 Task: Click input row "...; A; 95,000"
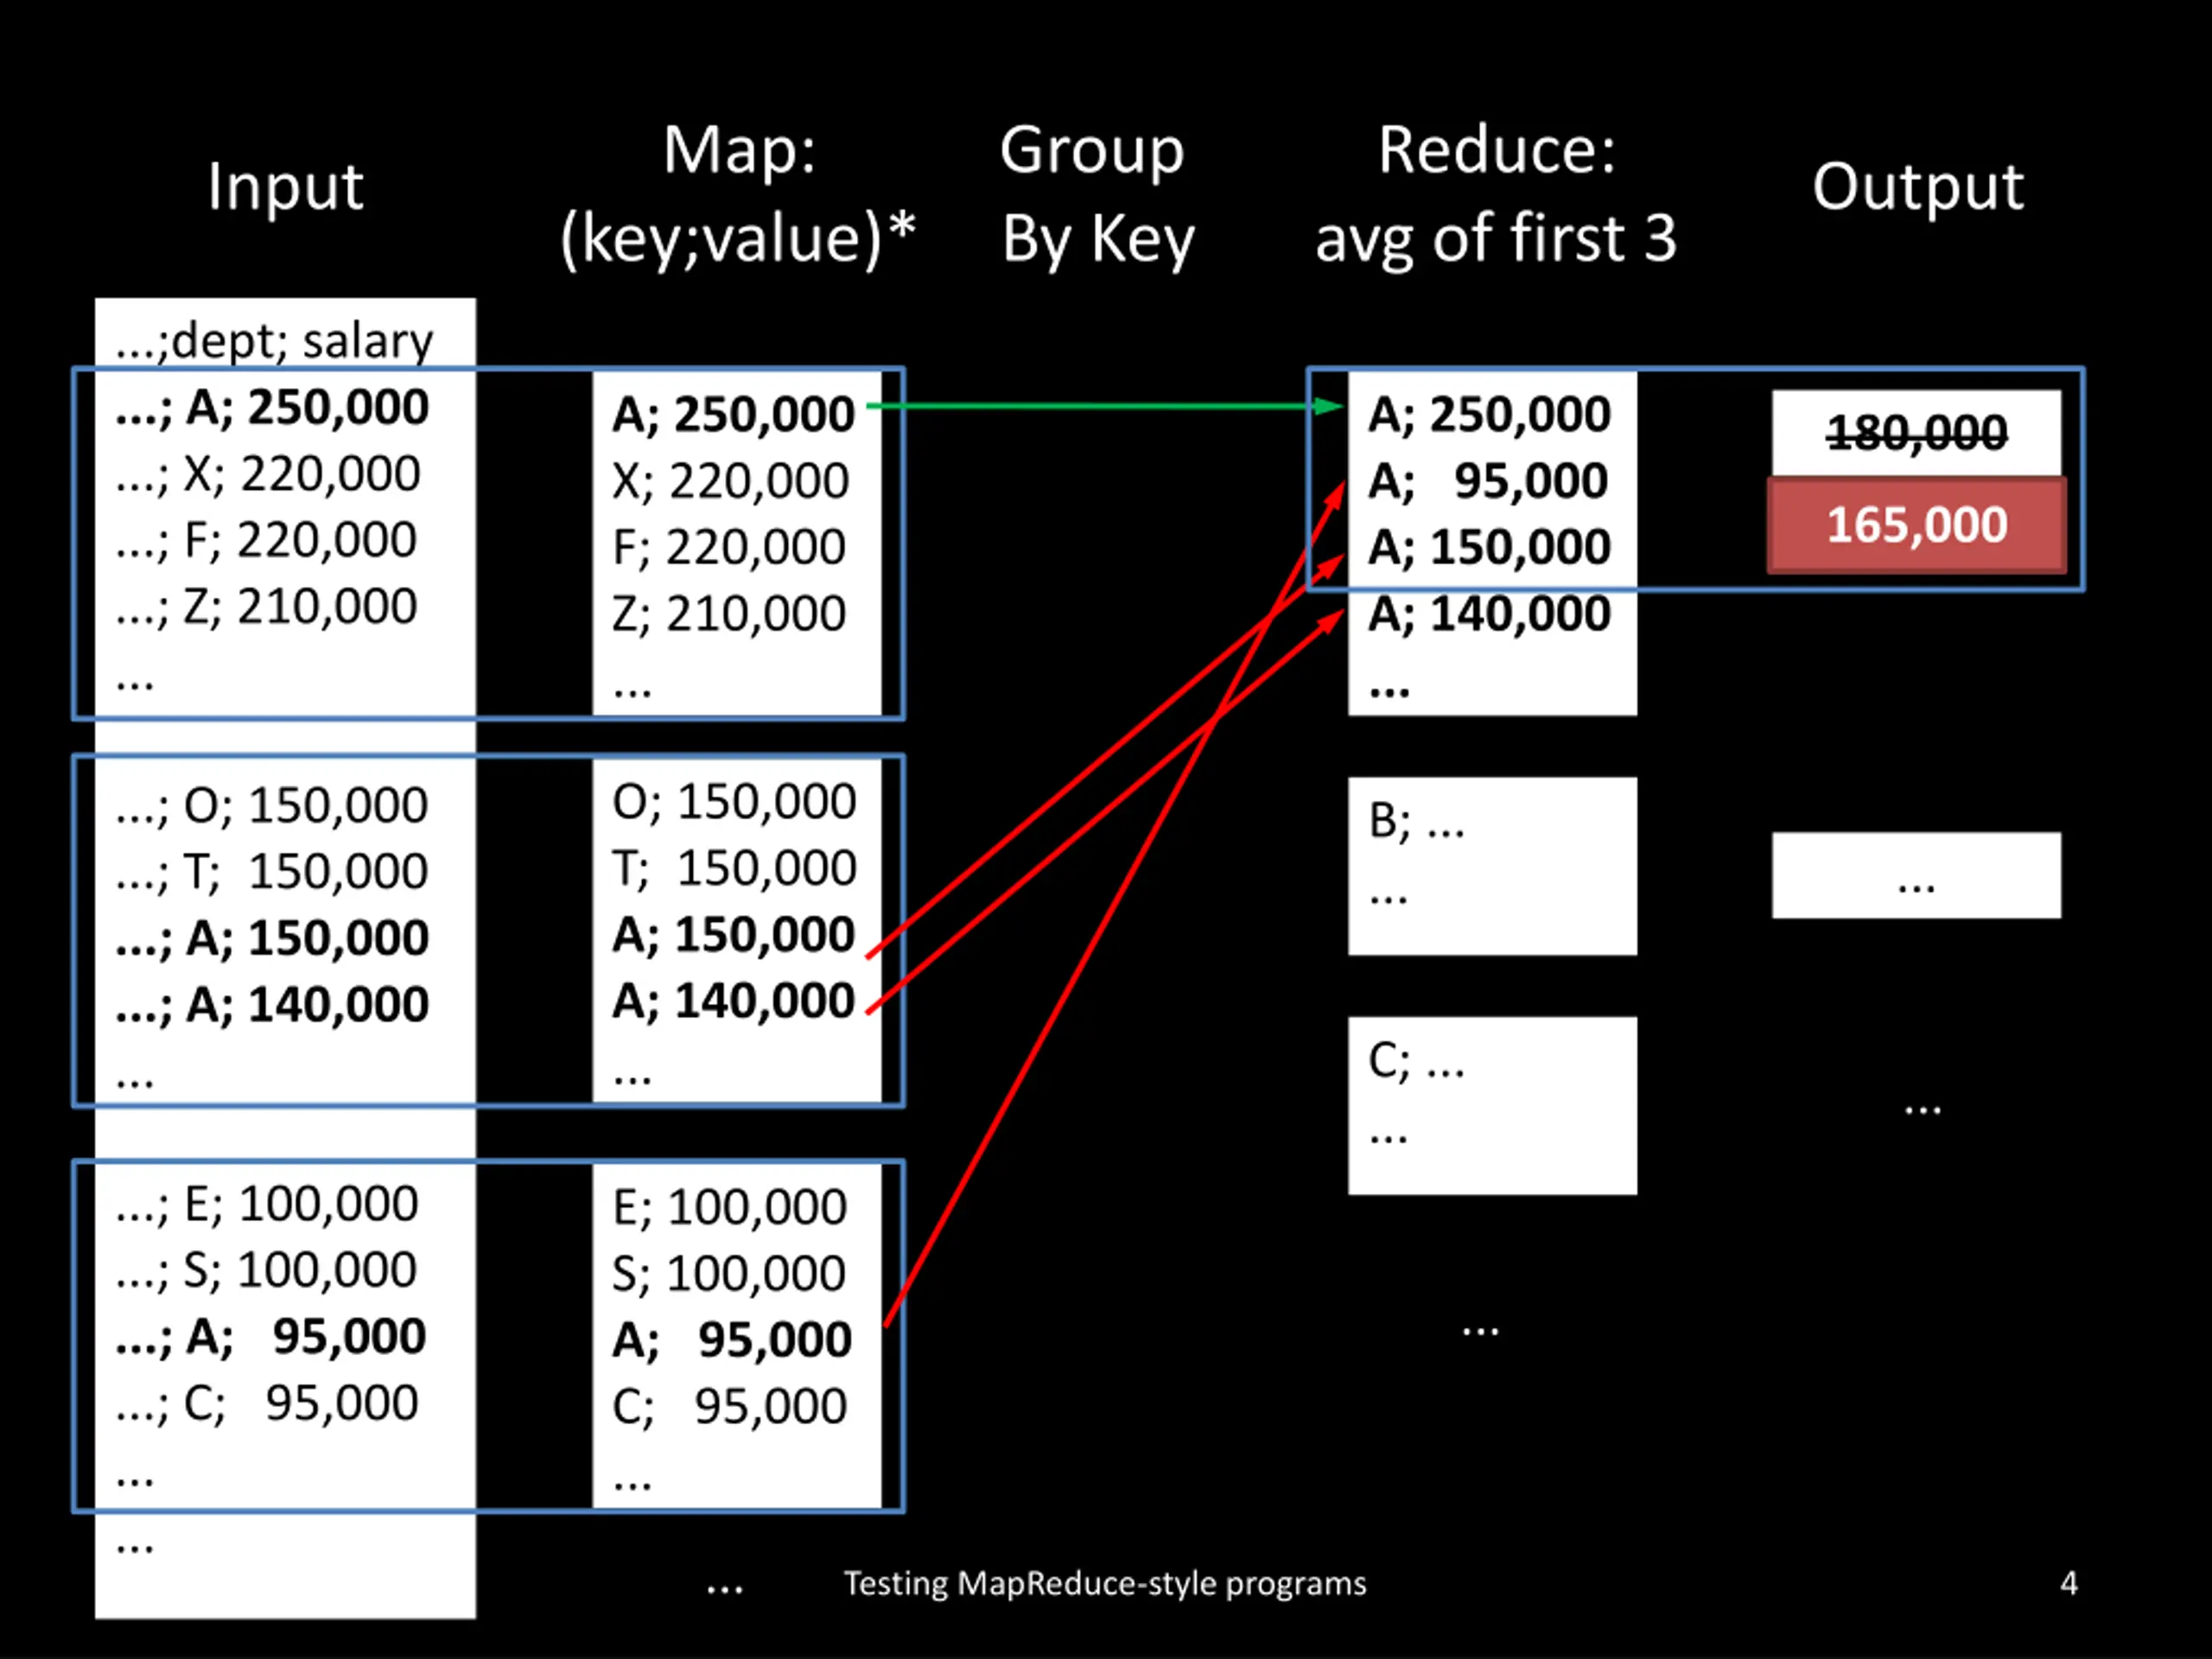coord(271,1337)
